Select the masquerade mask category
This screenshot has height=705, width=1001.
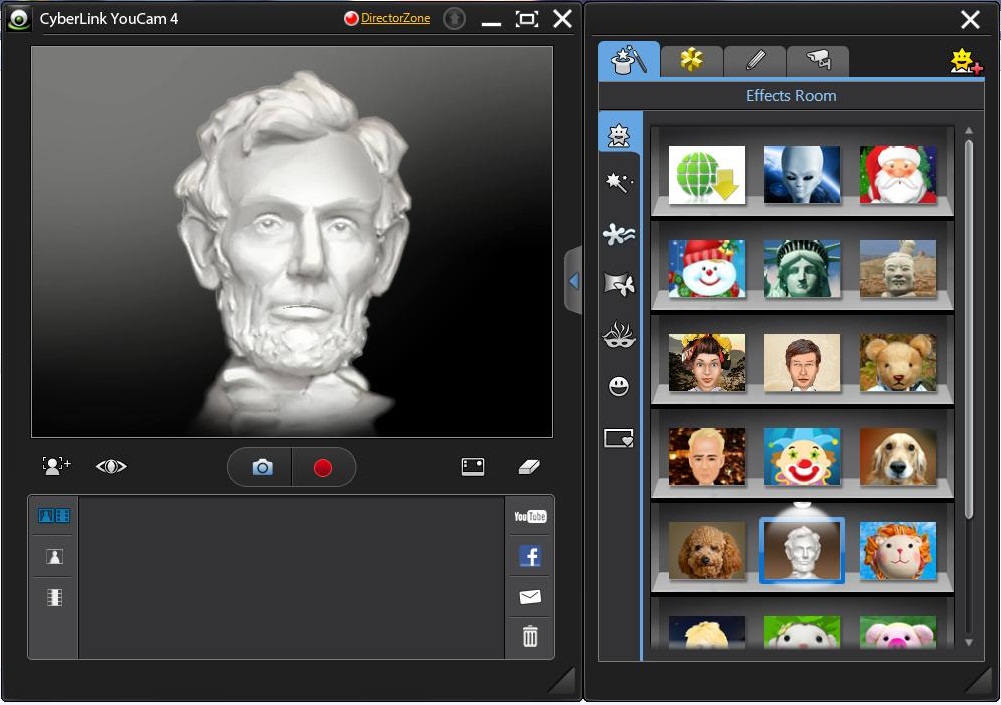619,335
